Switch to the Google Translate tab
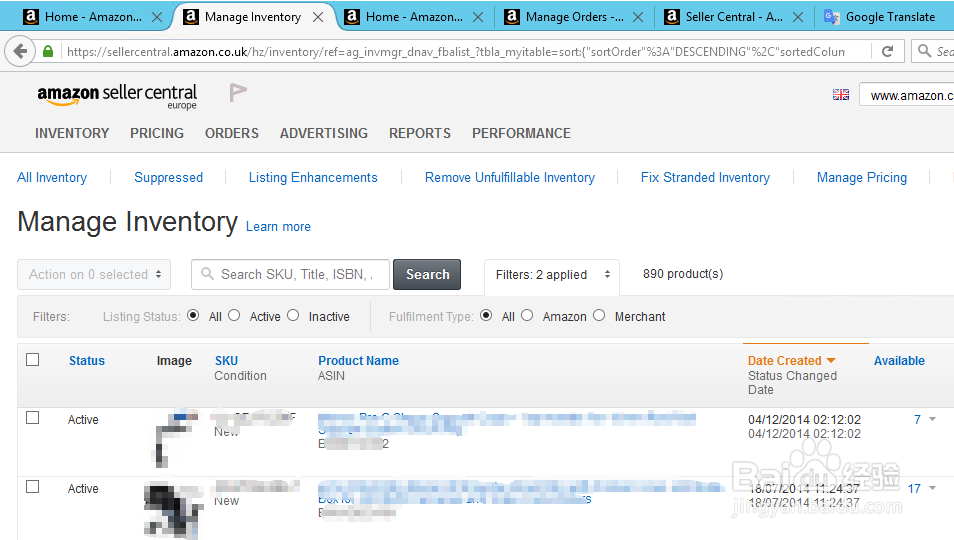The width and height of the screenshot is (954, 540). coord(880,17)
